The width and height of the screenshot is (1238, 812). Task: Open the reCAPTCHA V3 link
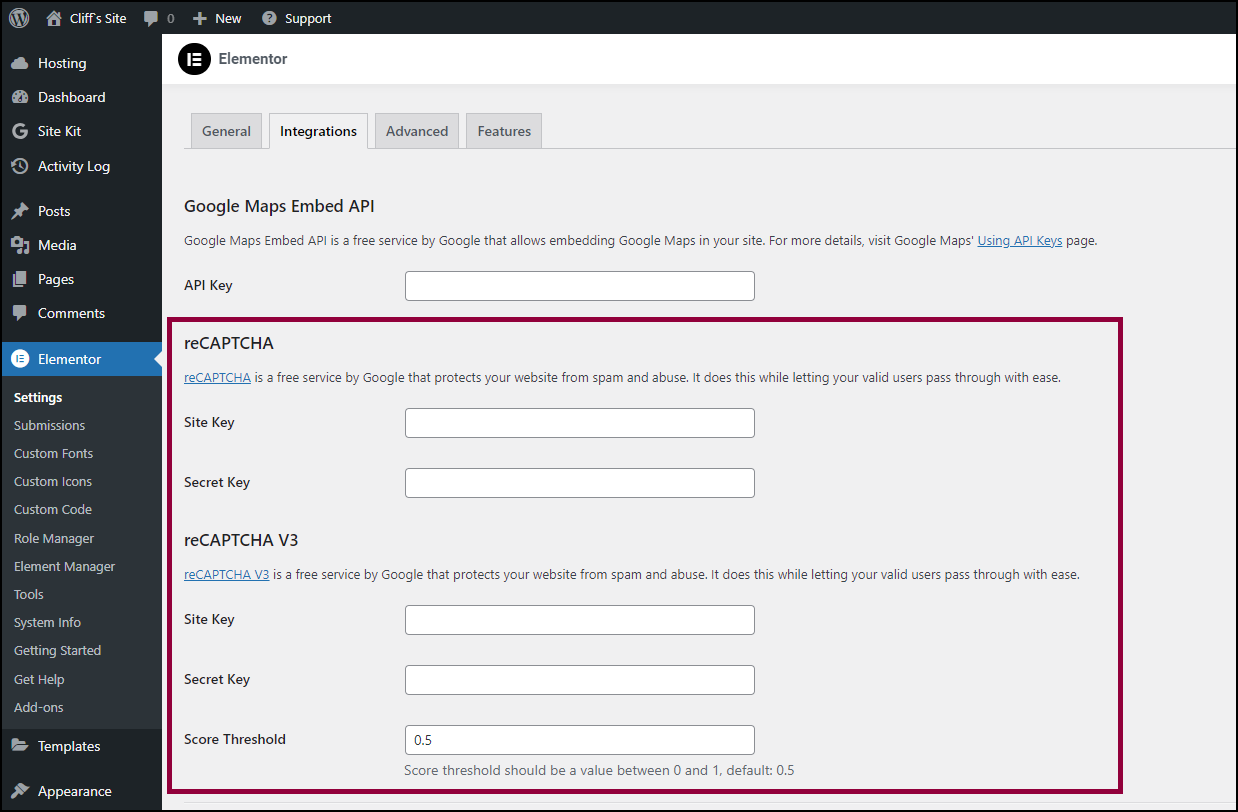[x=227, y=575]
